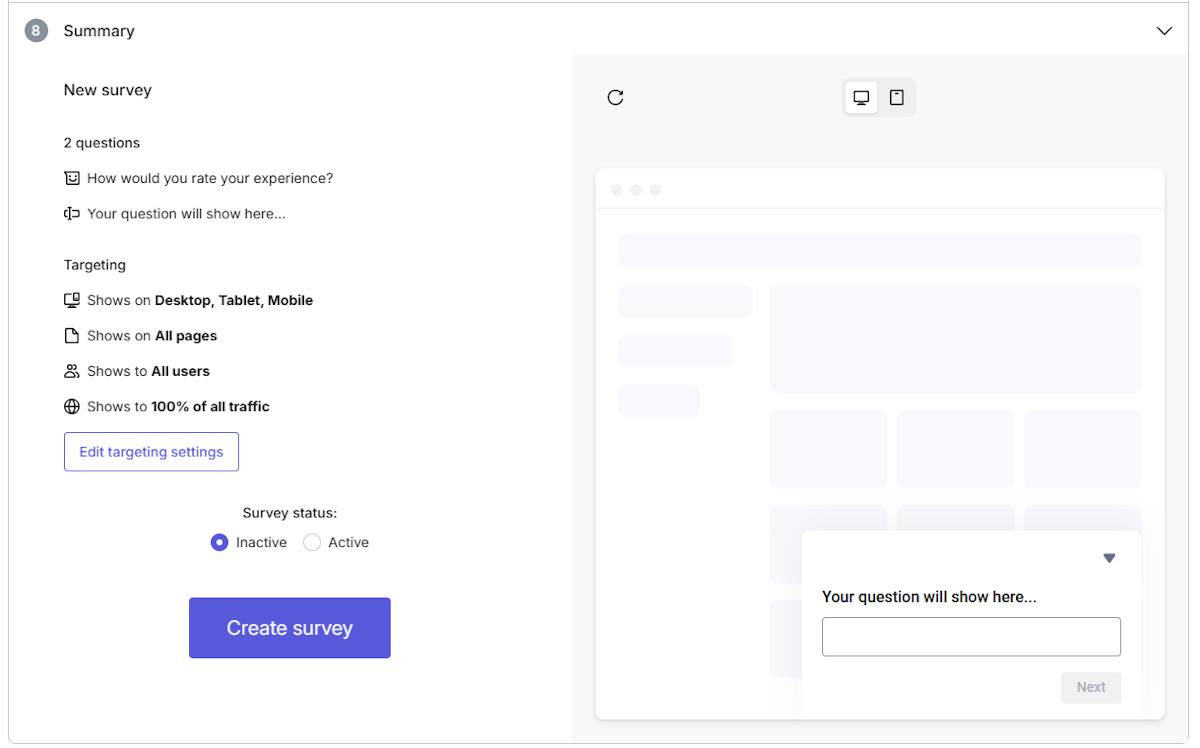Click the open-text question icon
The width and height of the screenshot is (1200, 748).
pos(71,213)
